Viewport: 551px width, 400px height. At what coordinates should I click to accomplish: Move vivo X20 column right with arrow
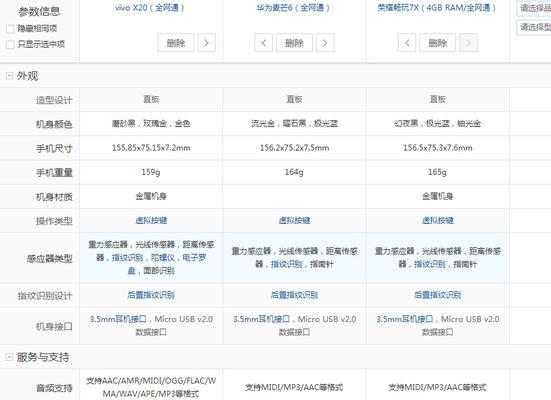click(207, 43)
